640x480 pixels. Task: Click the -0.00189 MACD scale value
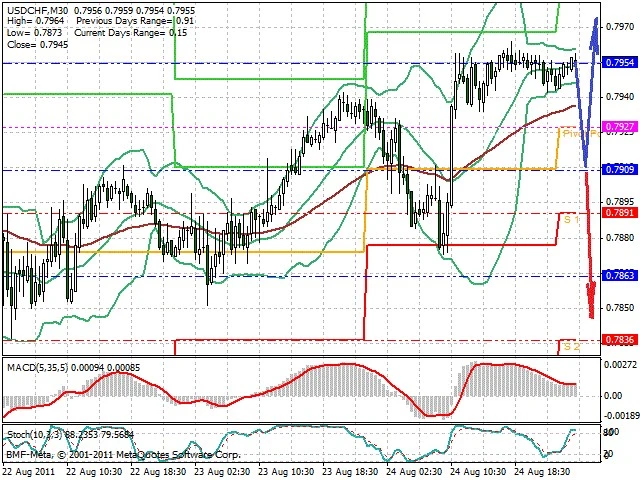pyautogui.click(x=620, y=416)
